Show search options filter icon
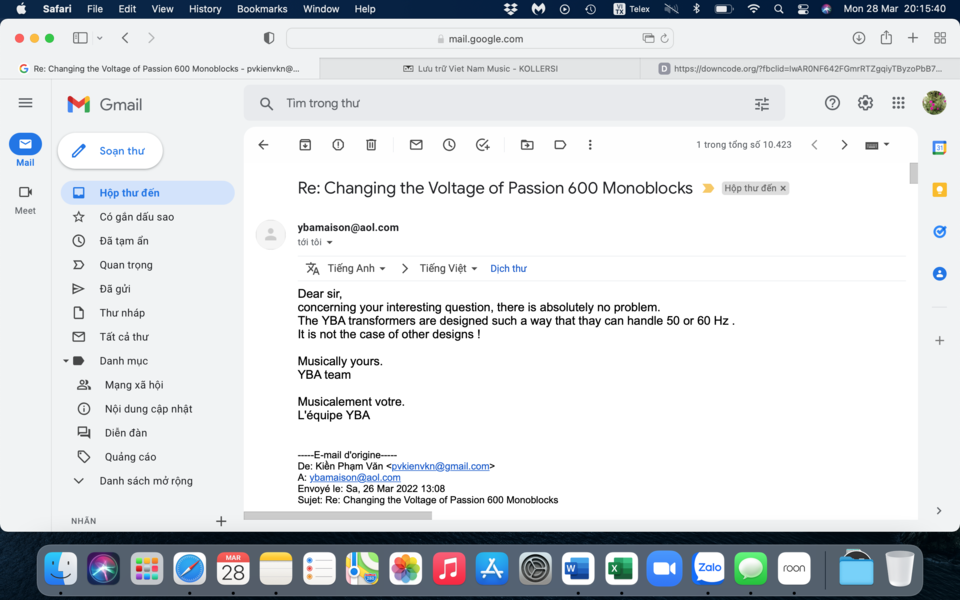This screenshot has width=960, height=600. [x=762, y=104]
